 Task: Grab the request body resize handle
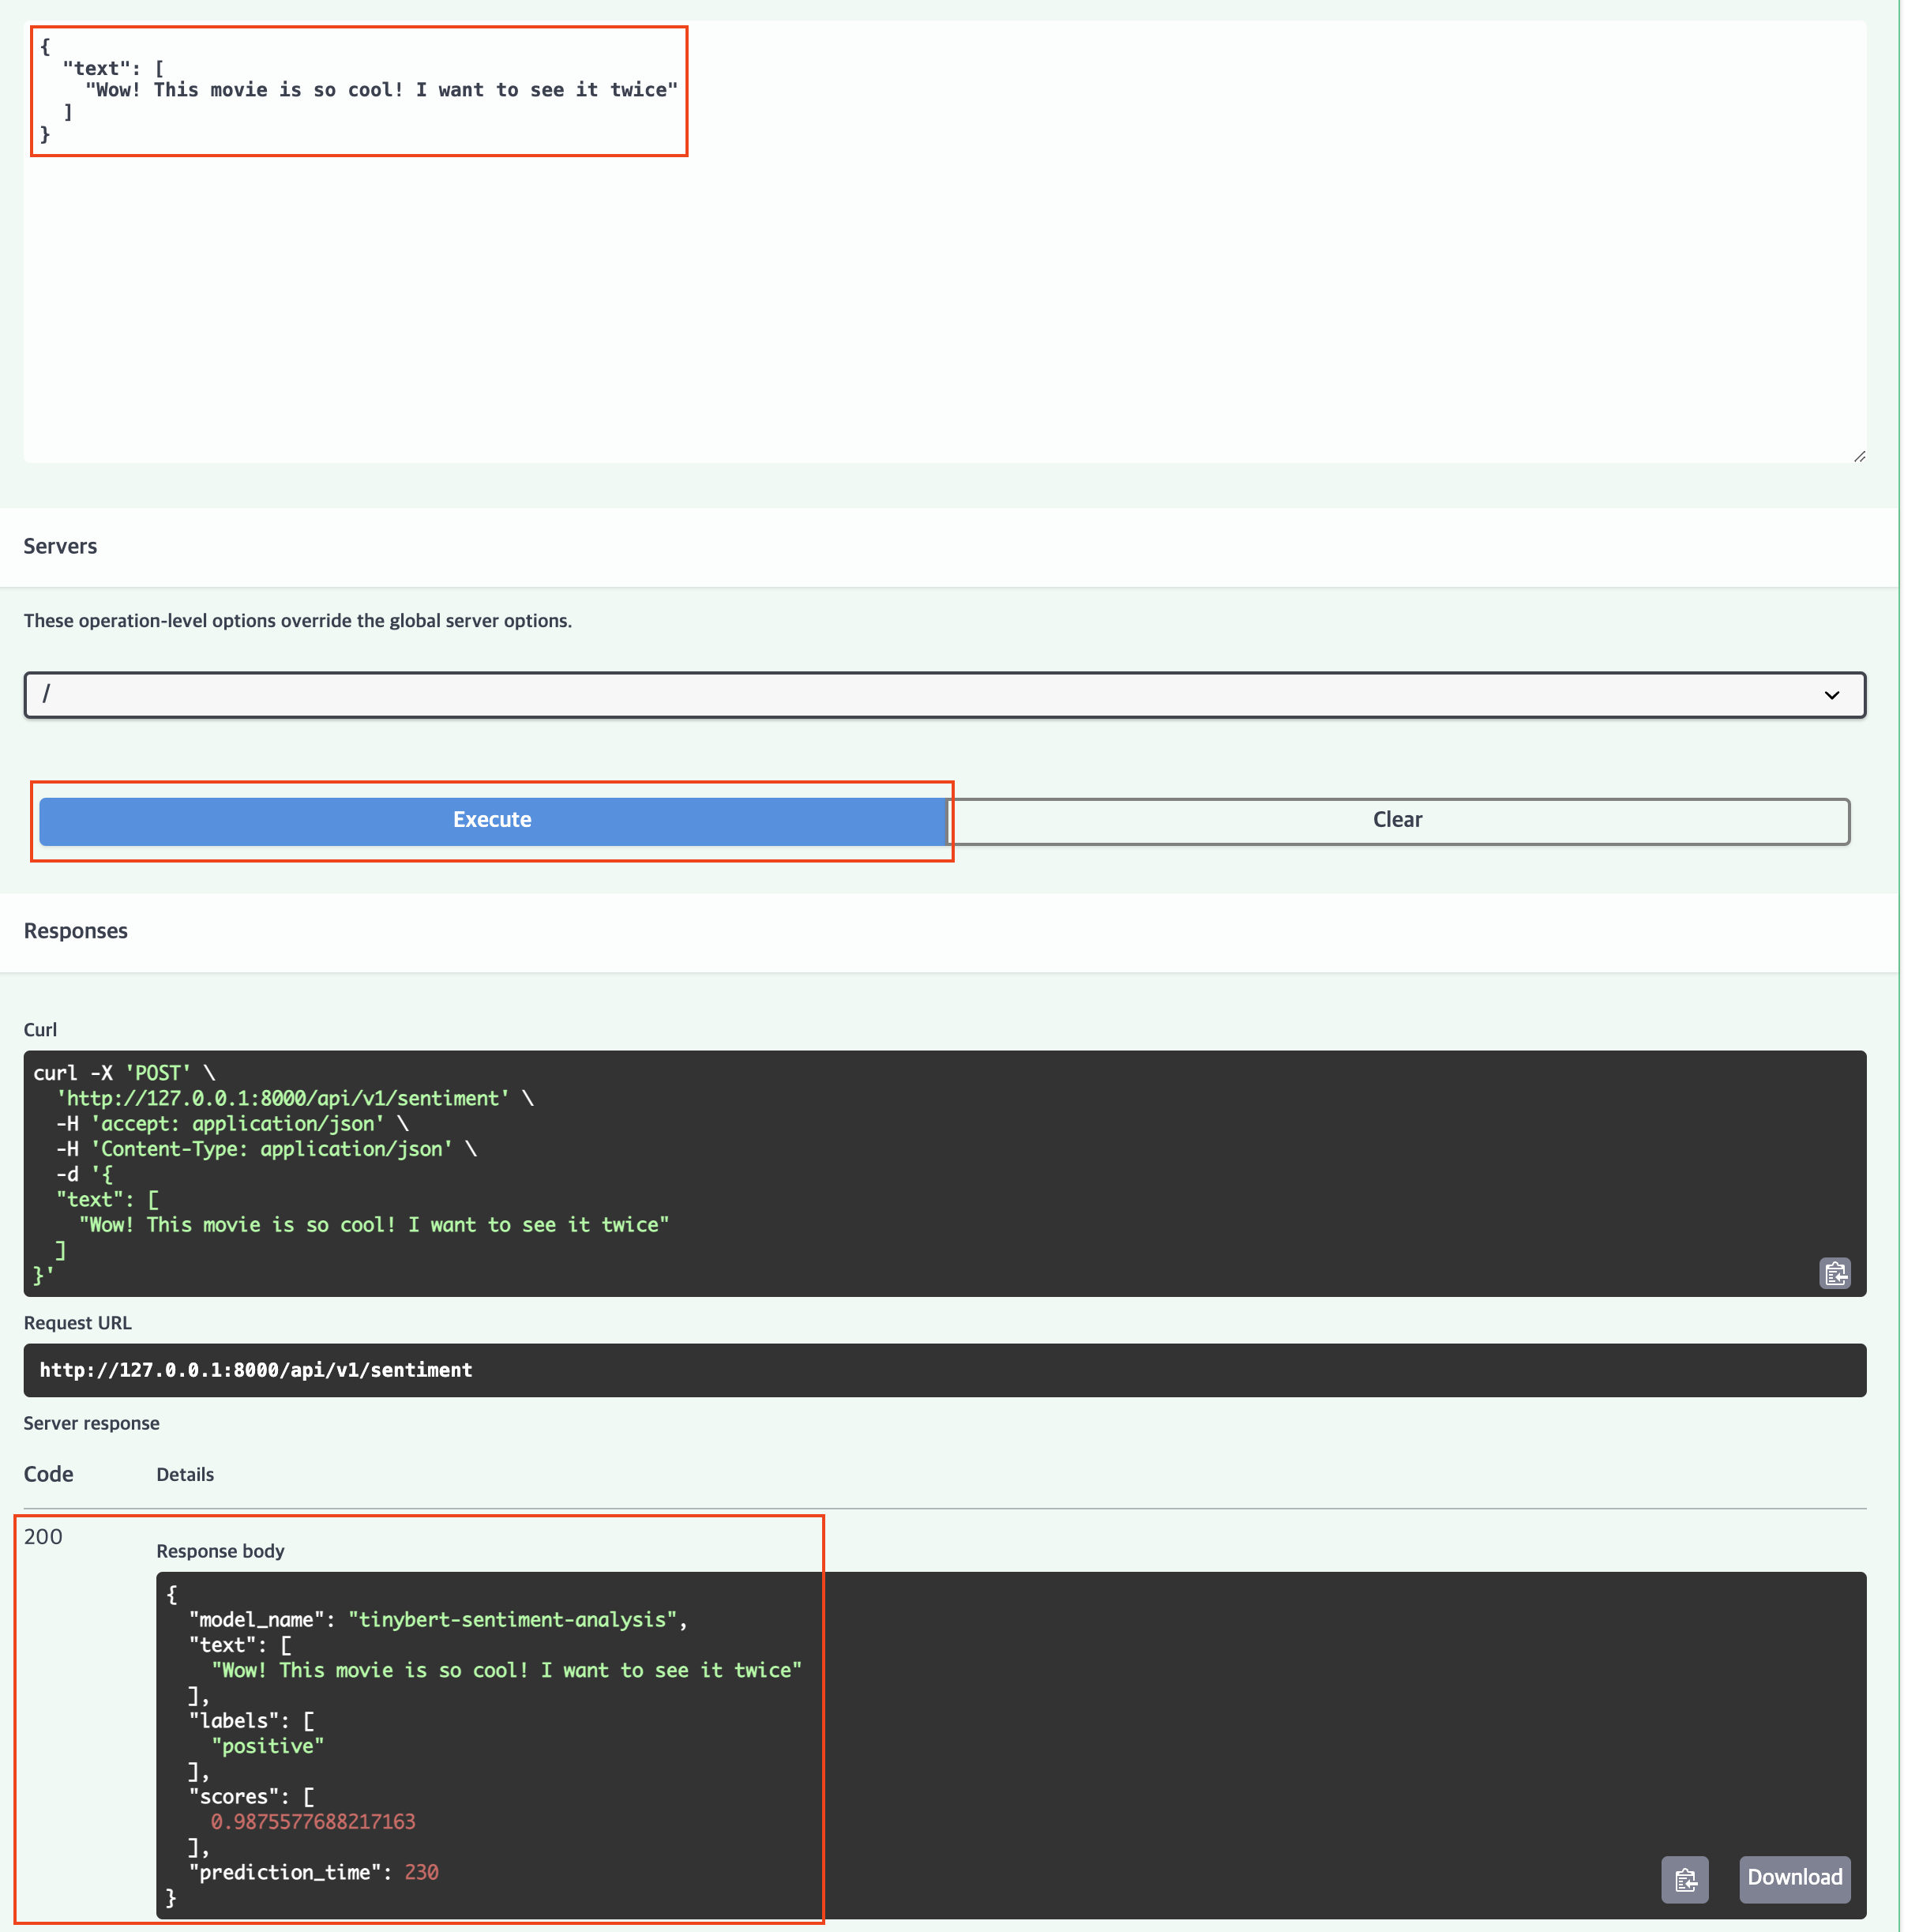[1859, 456]
